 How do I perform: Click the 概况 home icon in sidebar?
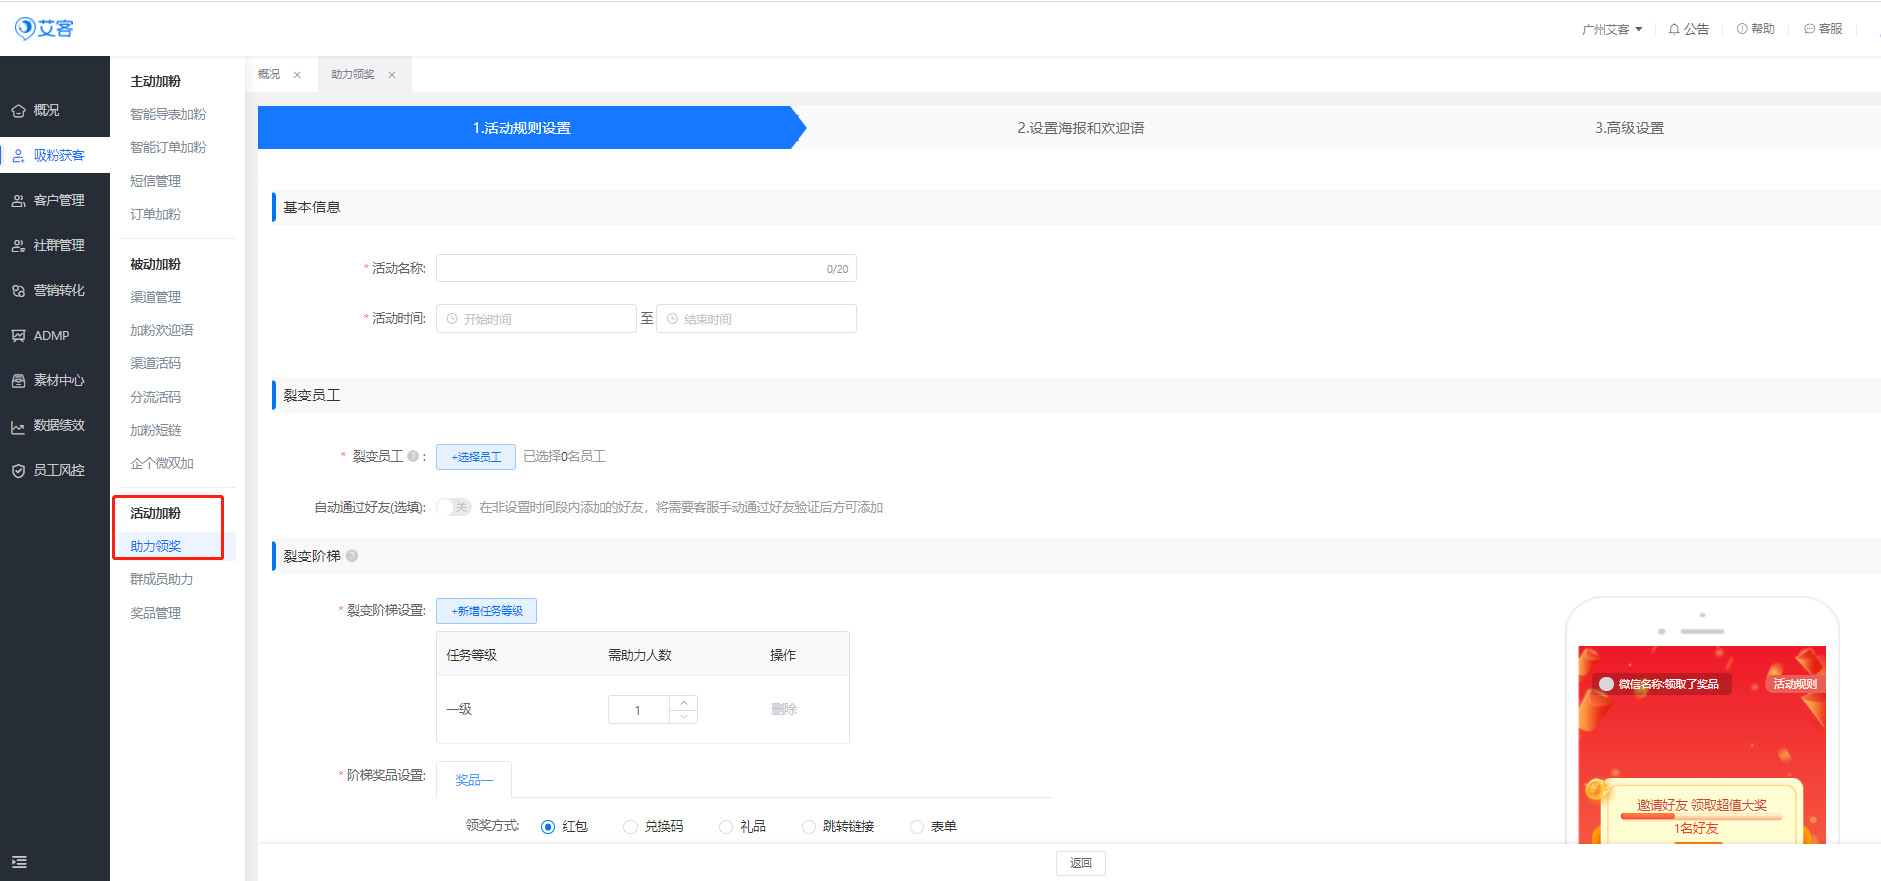tap(19, 111)
